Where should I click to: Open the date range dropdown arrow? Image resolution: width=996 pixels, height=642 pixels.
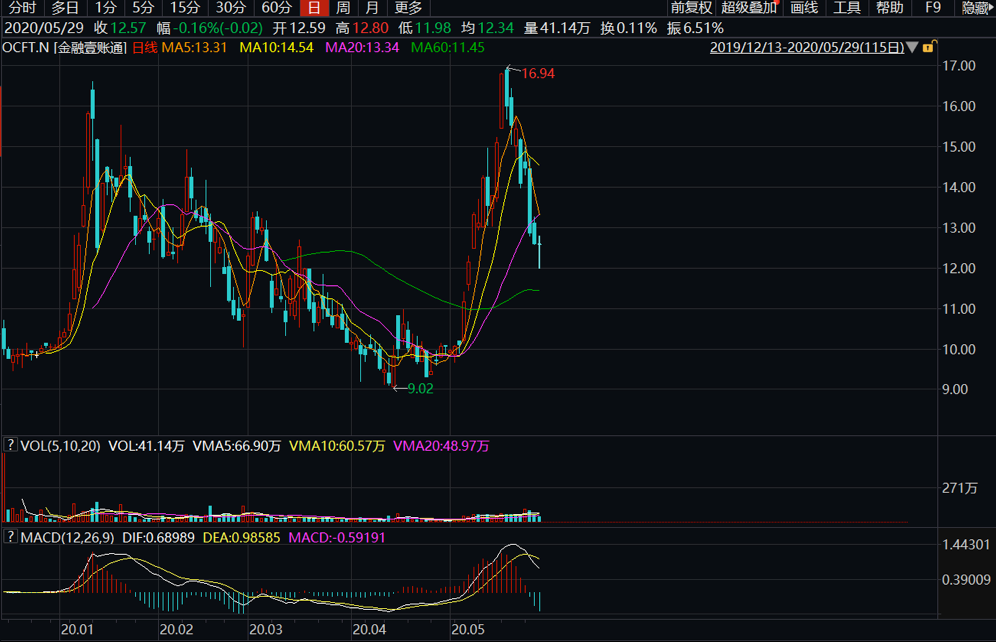pos(912,47)
